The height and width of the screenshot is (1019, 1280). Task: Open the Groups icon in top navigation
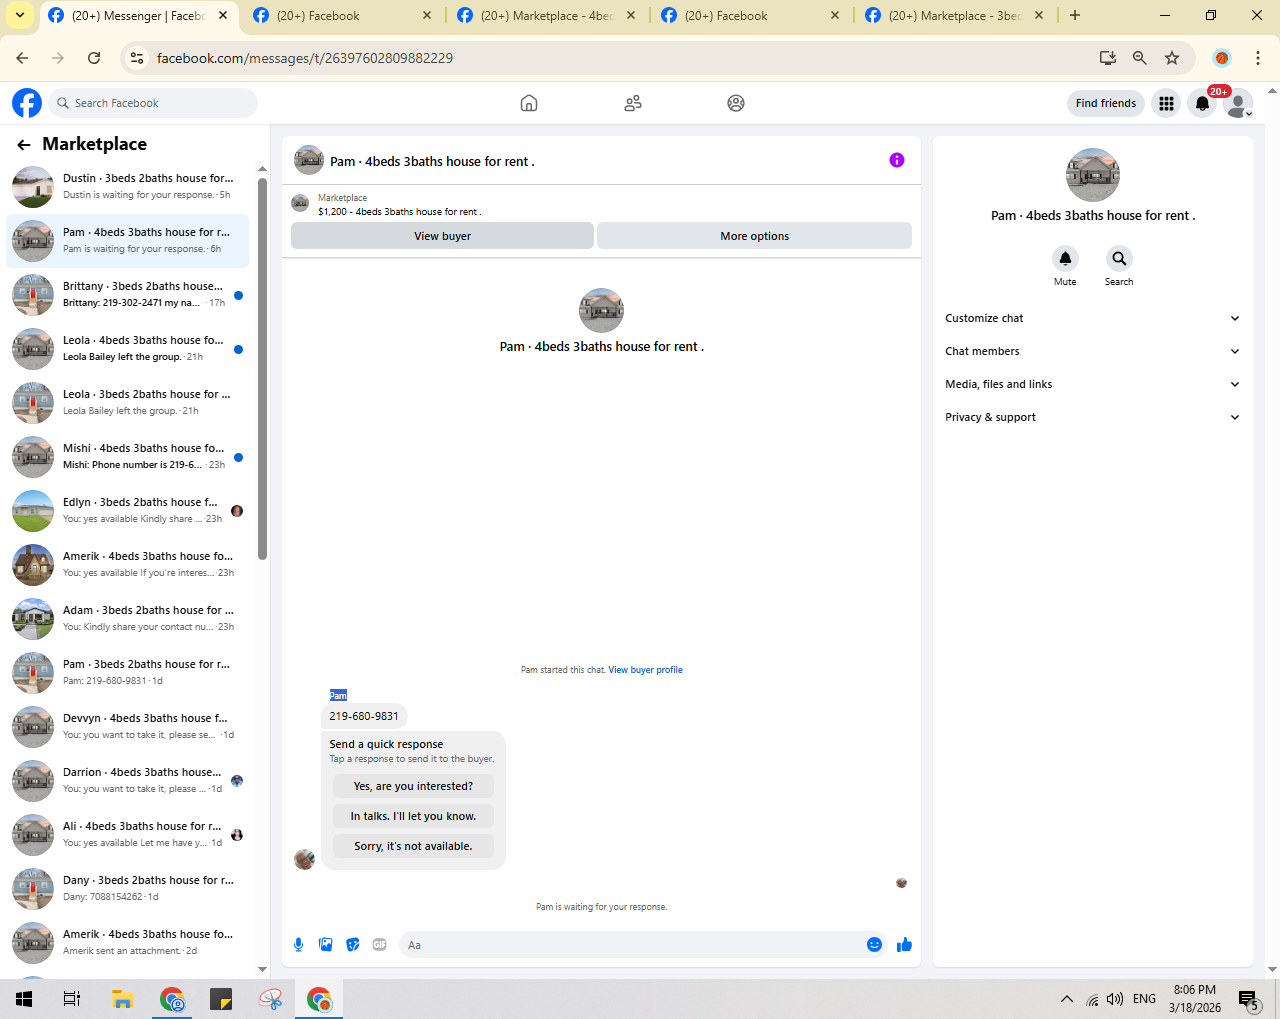pyautogui.click(x=736, y=103)
